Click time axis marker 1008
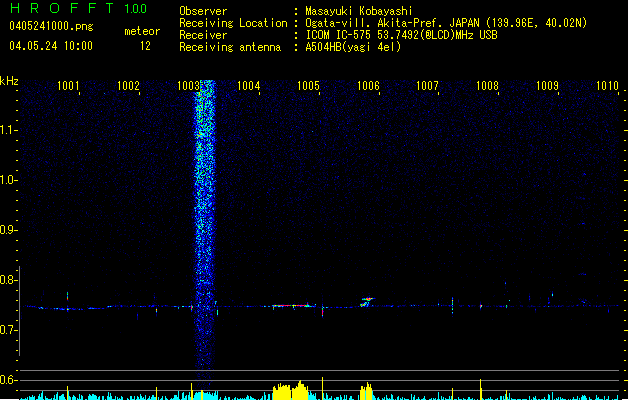 pyautogui.click(x=487, y=86)
